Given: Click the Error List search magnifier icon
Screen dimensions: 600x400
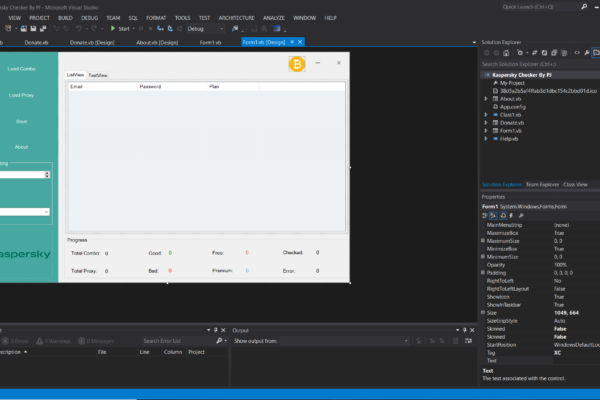Looking at the screenshot, I should tap(219, 341).
